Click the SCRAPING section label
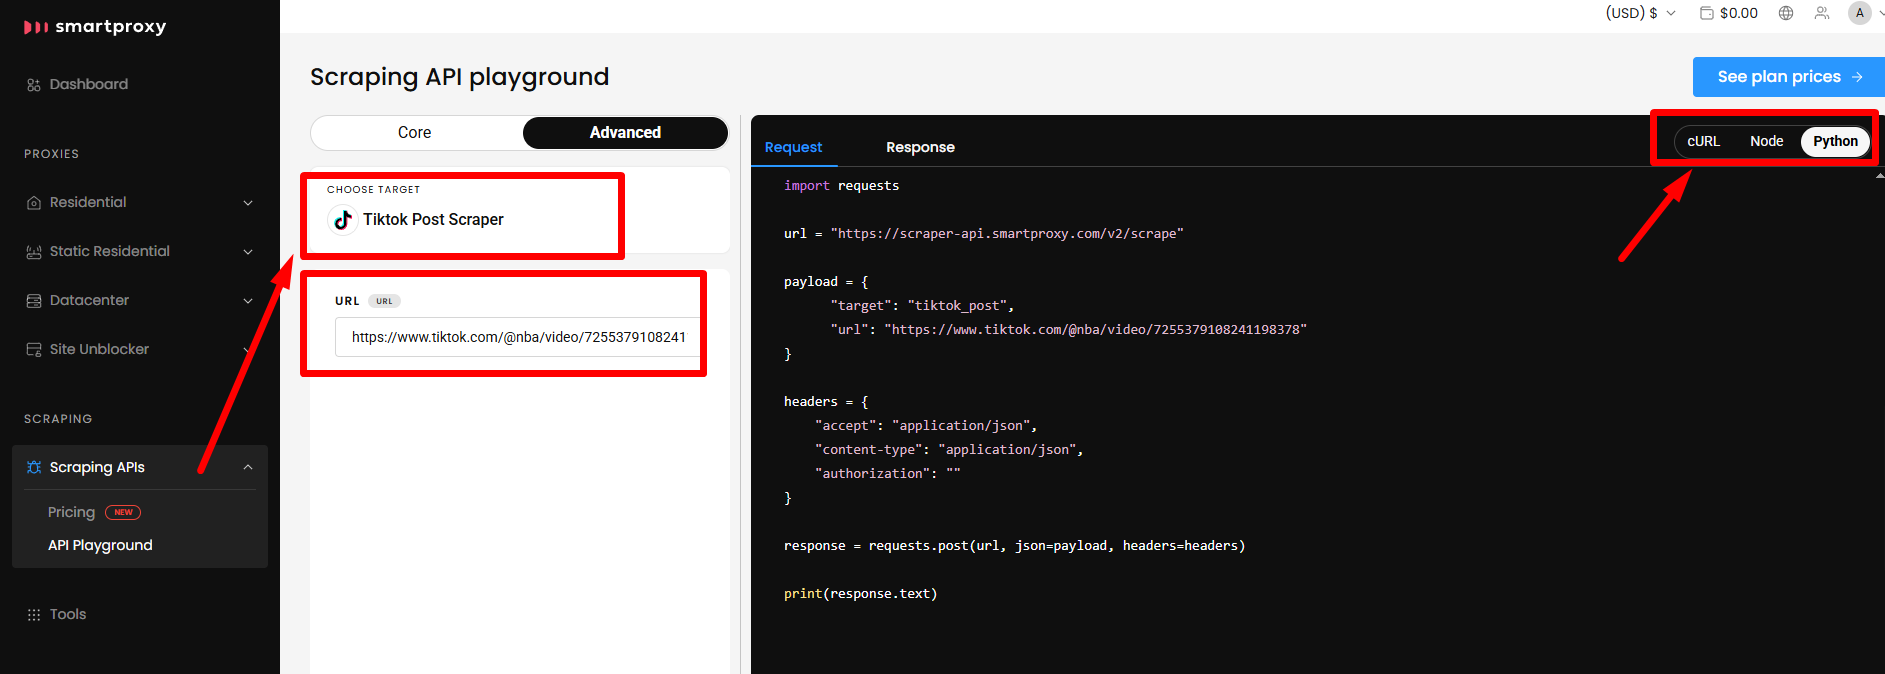This screenshot has height=674, width=1885. (58, 419)
